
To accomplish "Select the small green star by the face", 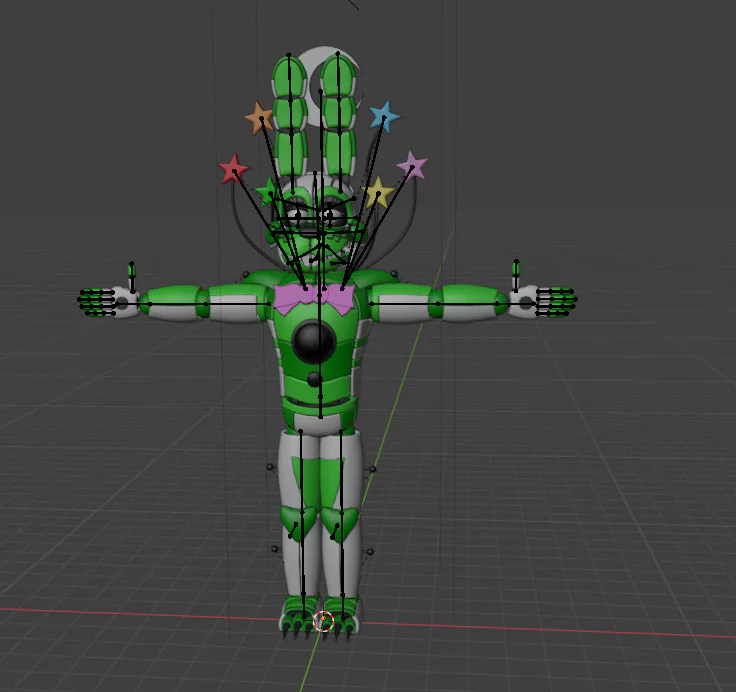I will [x=267, y=192].
